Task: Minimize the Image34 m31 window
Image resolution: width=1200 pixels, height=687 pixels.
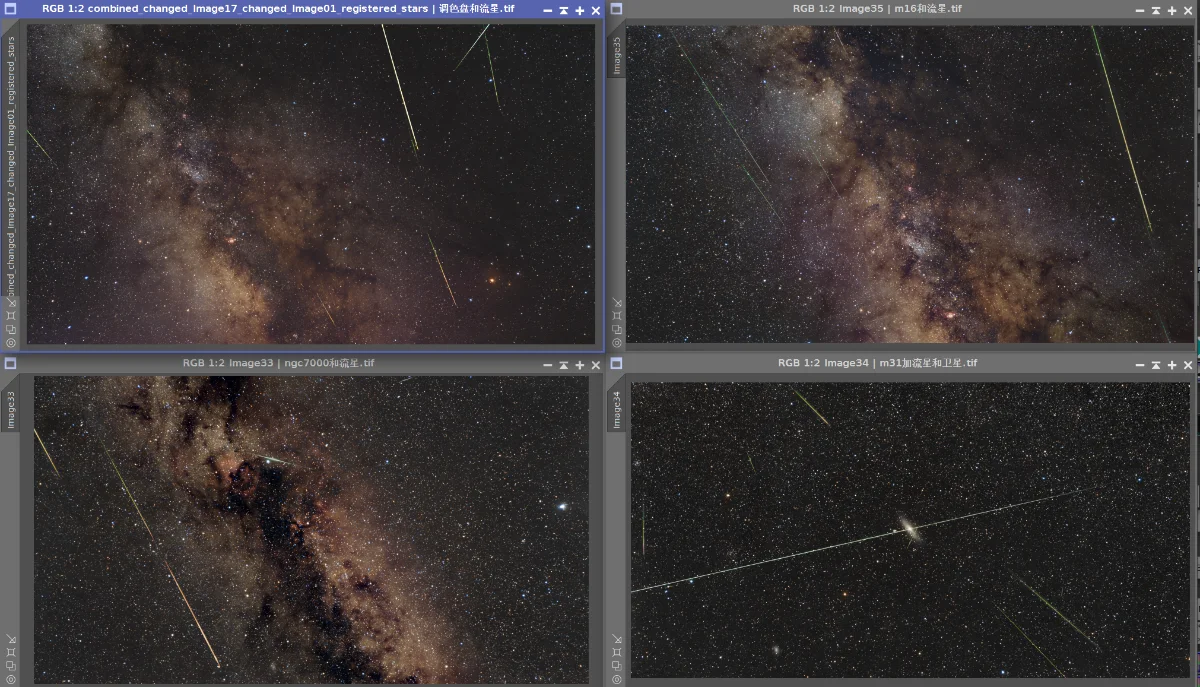Action: coord(1140,365)
